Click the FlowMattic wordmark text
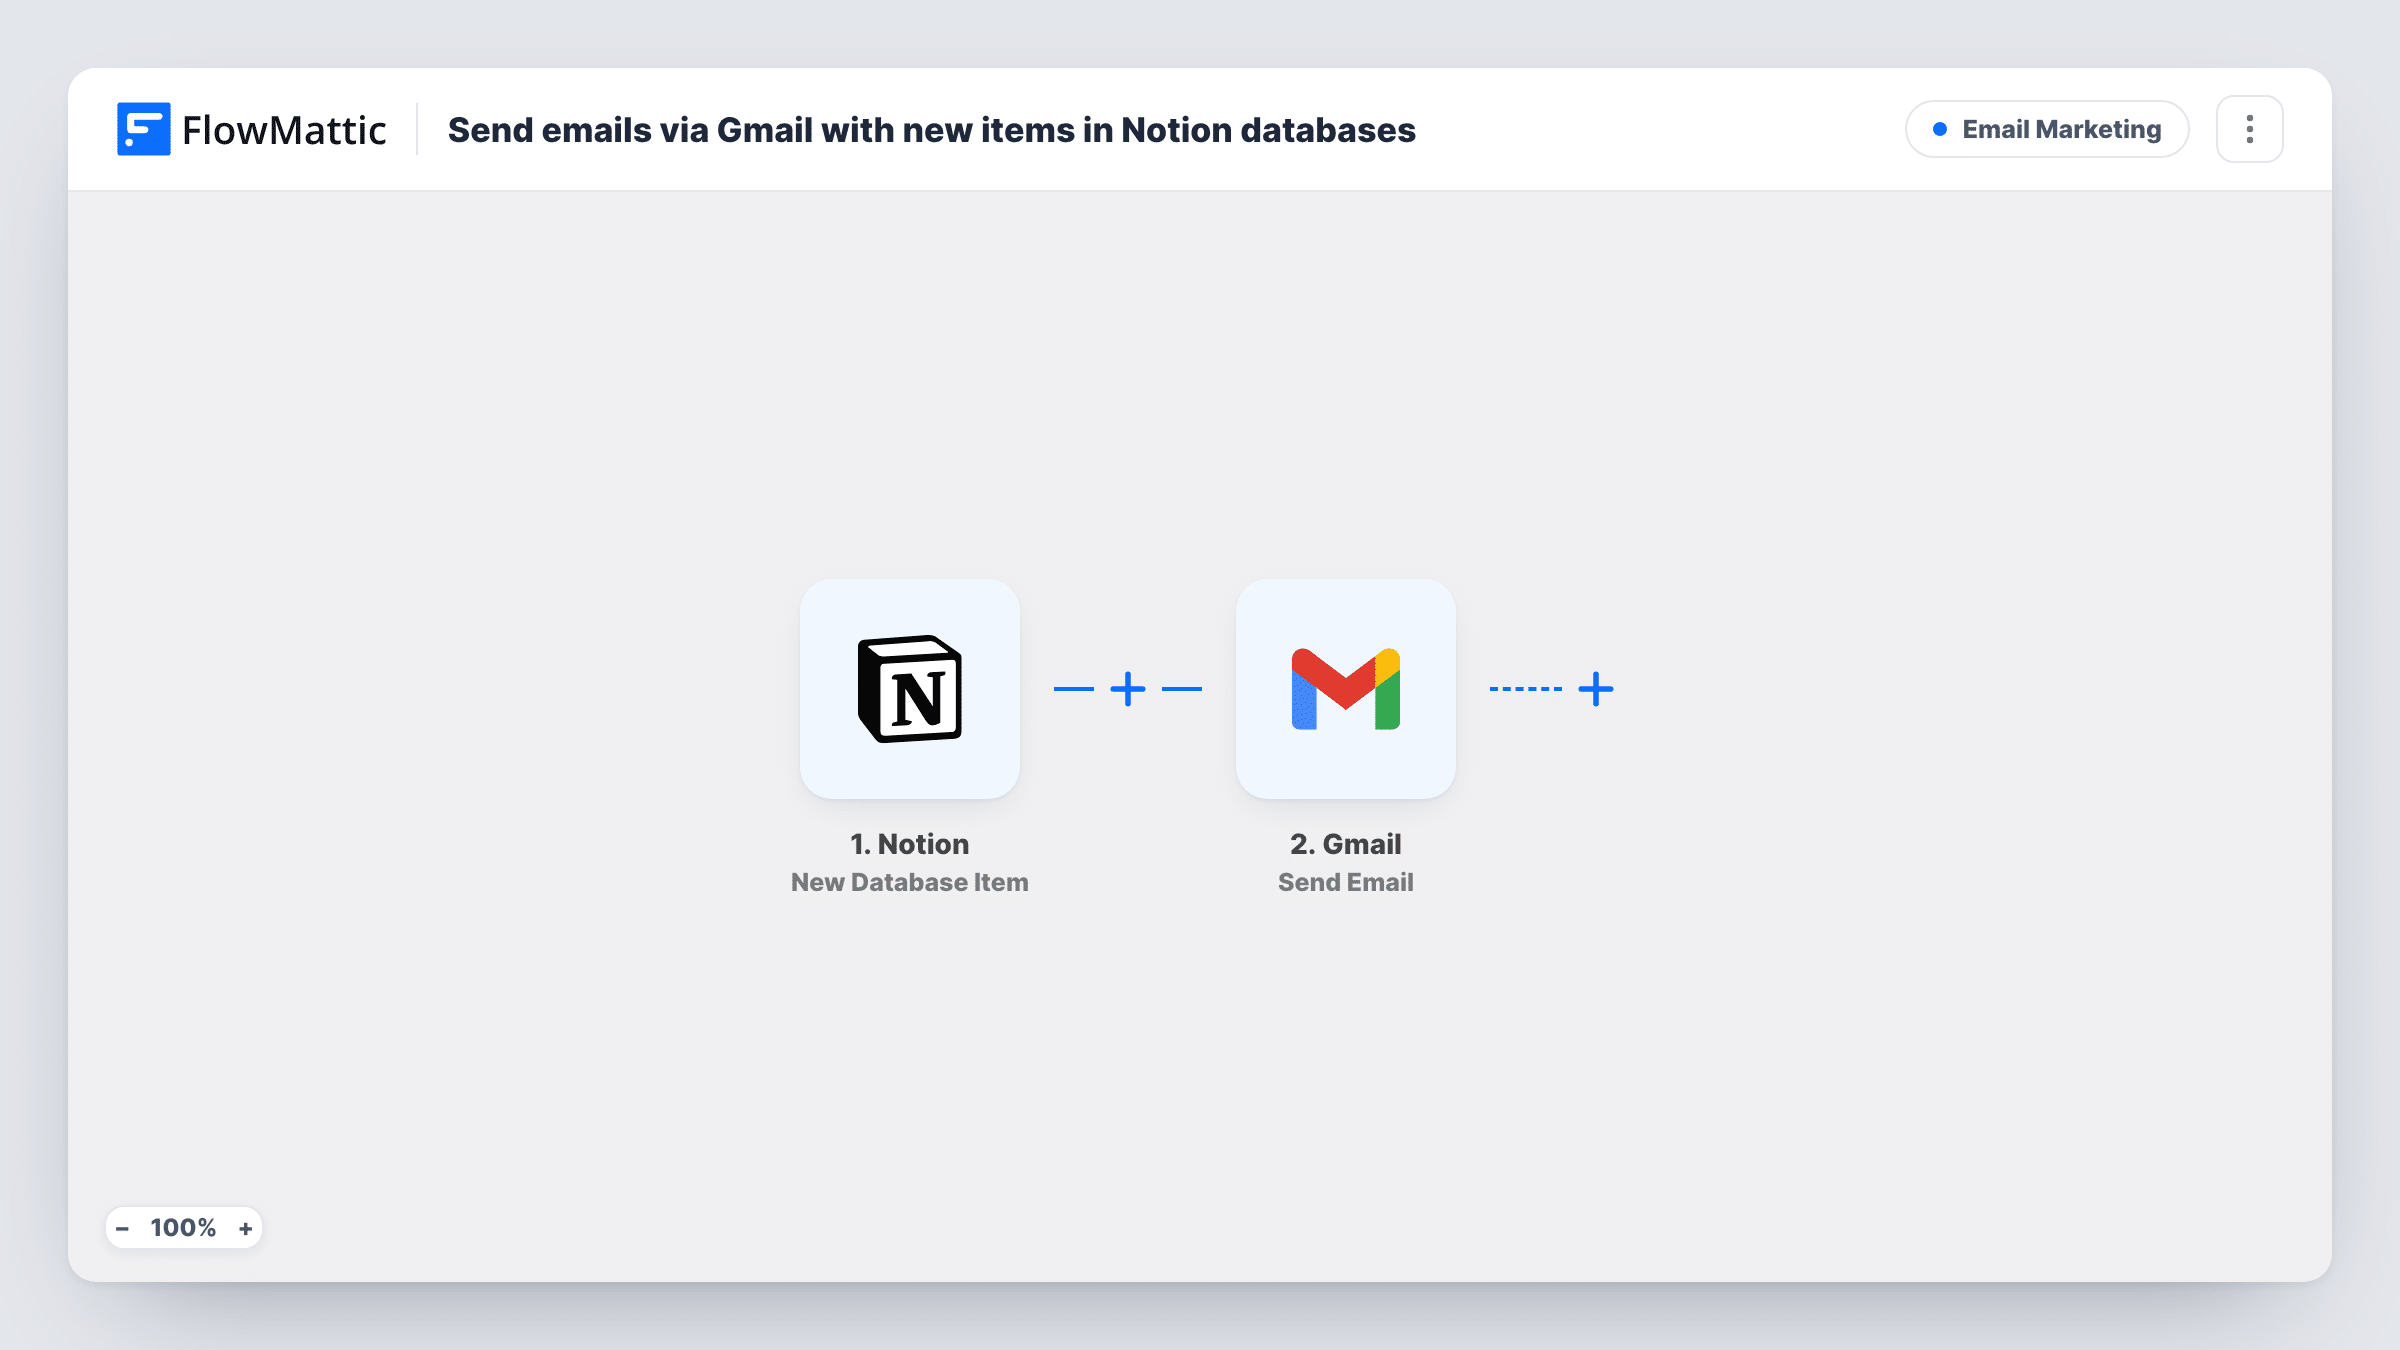 pyautogui.click(x=284, y=130)
